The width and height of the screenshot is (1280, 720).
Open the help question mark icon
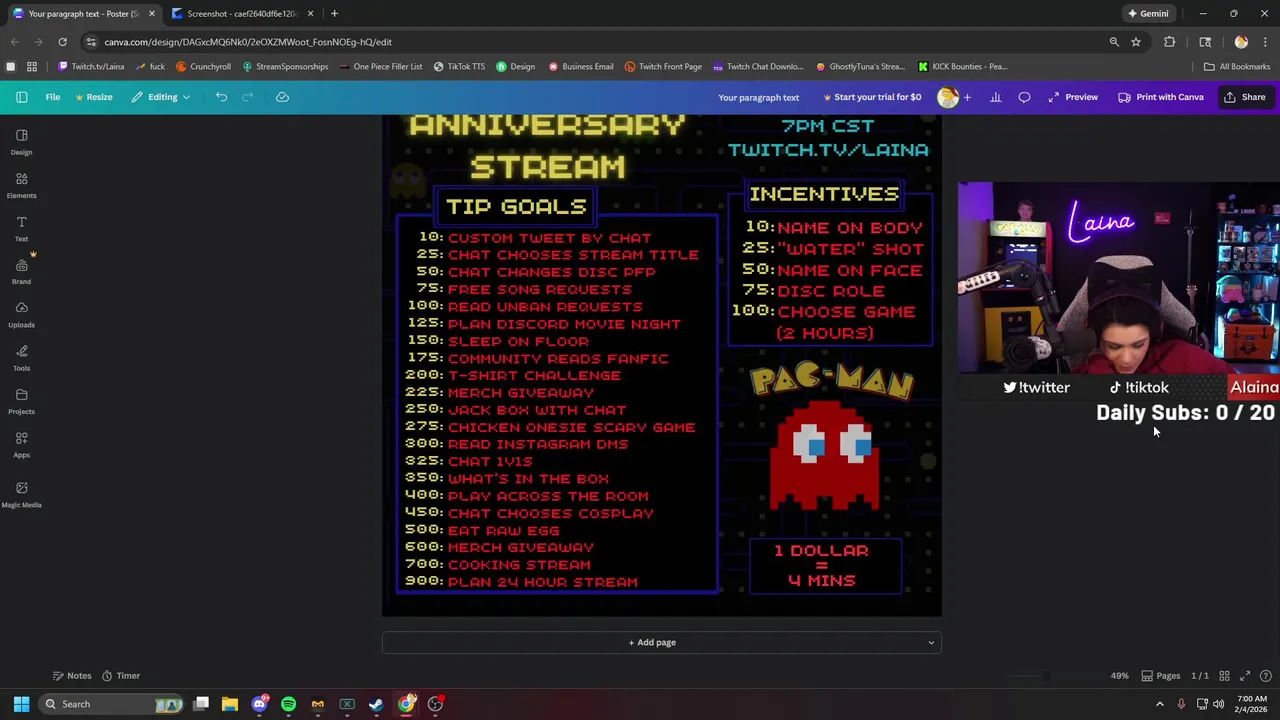point(1265,676)
